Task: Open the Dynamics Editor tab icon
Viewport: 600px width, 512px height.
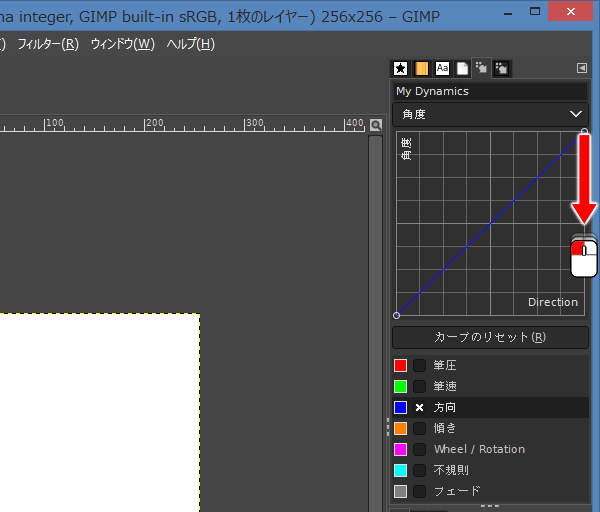Action: point(501,68)
